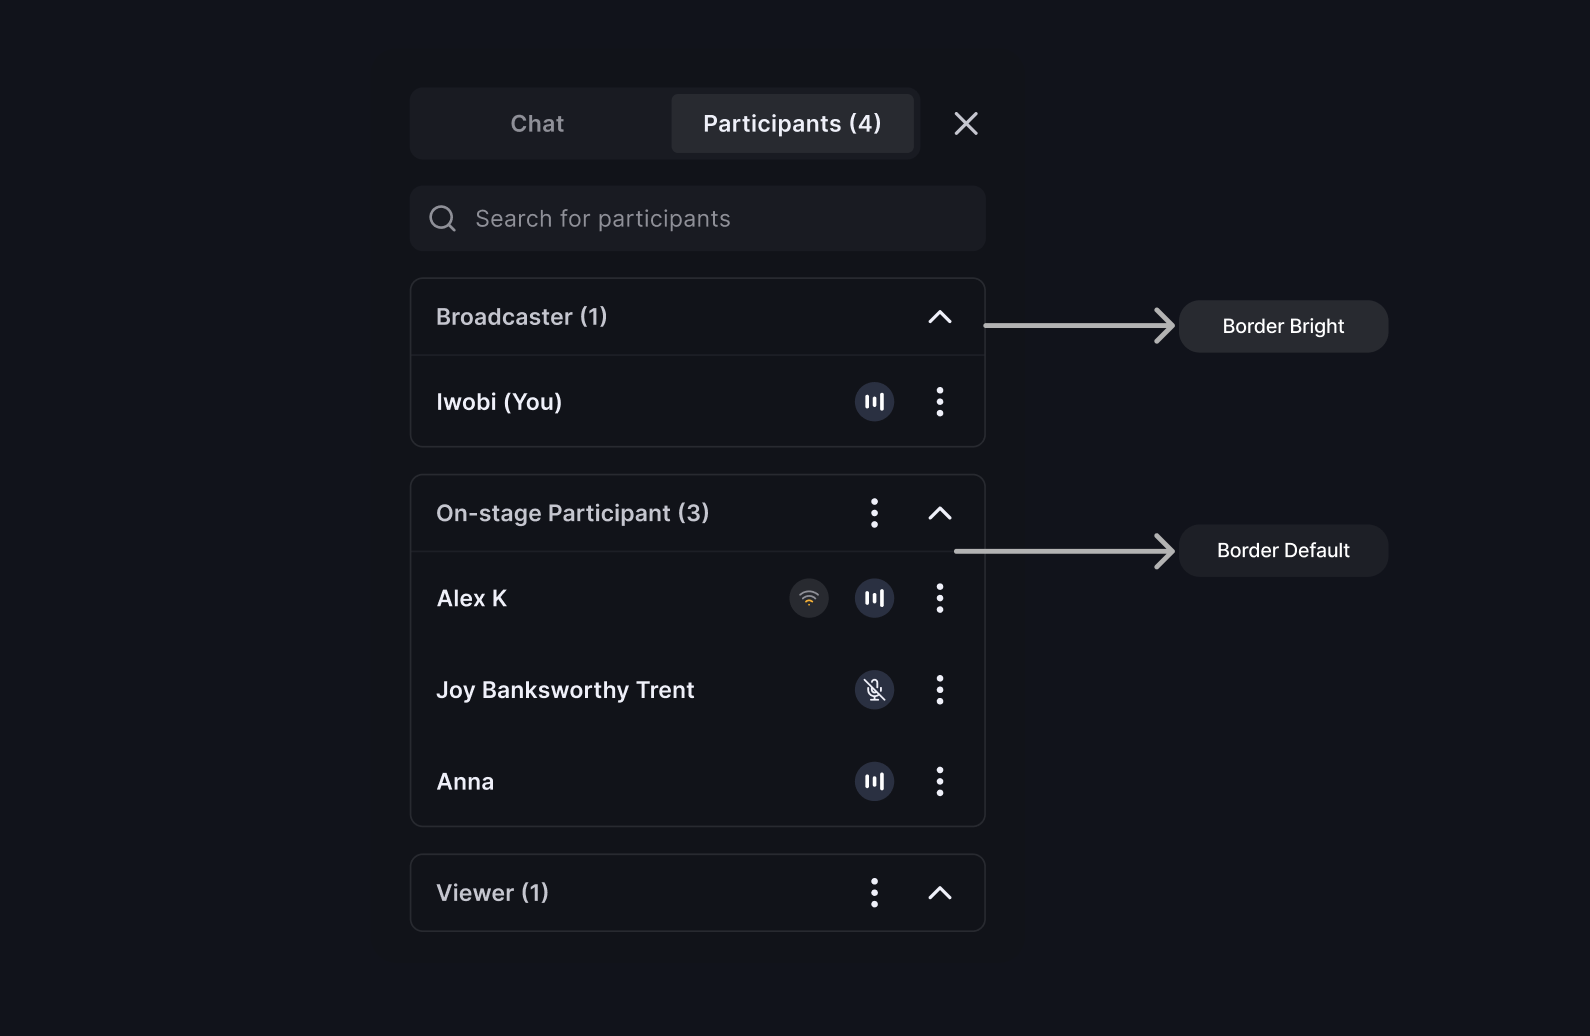Image resolution: width=1590 pixels, height=1036 pixels.
Task: Open Viewer section three-dot menu
Action: click(x=874, y=893)
